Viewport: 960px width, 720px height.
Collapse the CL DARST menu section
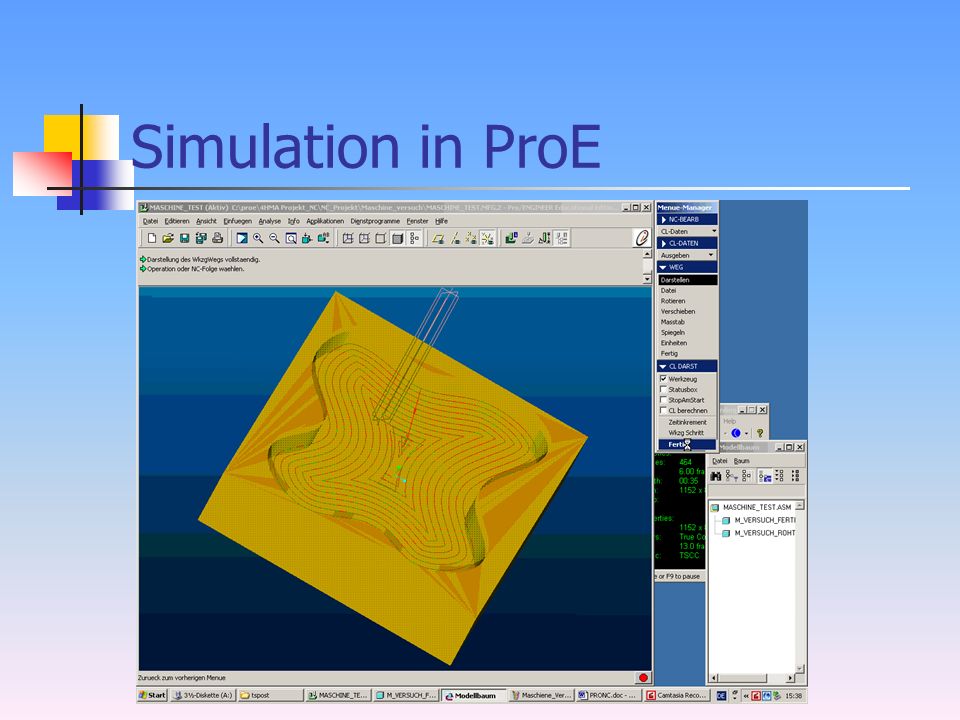pos(688,366)
